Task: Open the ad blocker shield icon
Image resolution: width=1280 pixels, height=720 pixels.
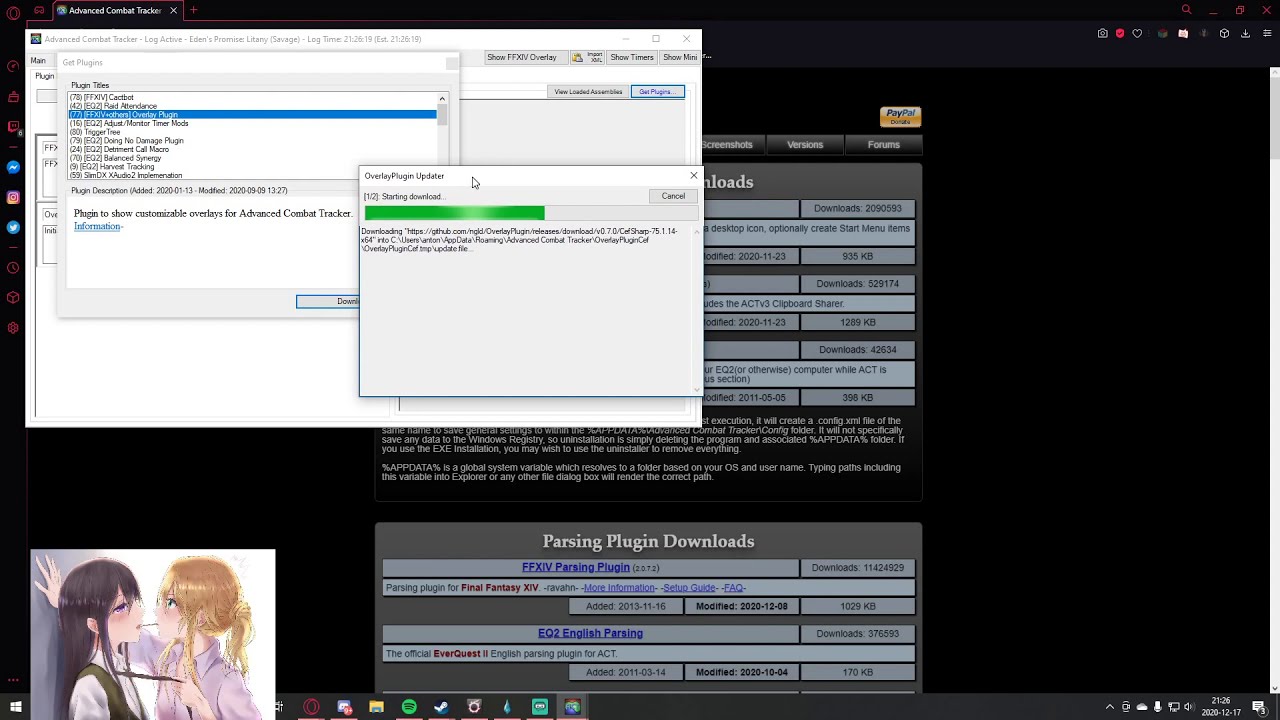Action: click(1120, 33)
